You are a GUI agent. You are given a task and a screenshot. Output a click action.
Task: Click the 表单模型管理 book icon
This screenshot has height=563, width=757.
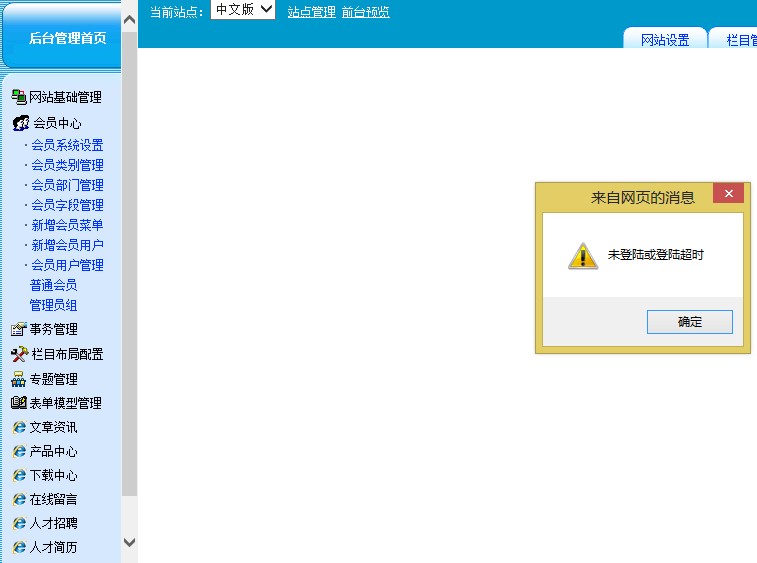coord(18,403)
